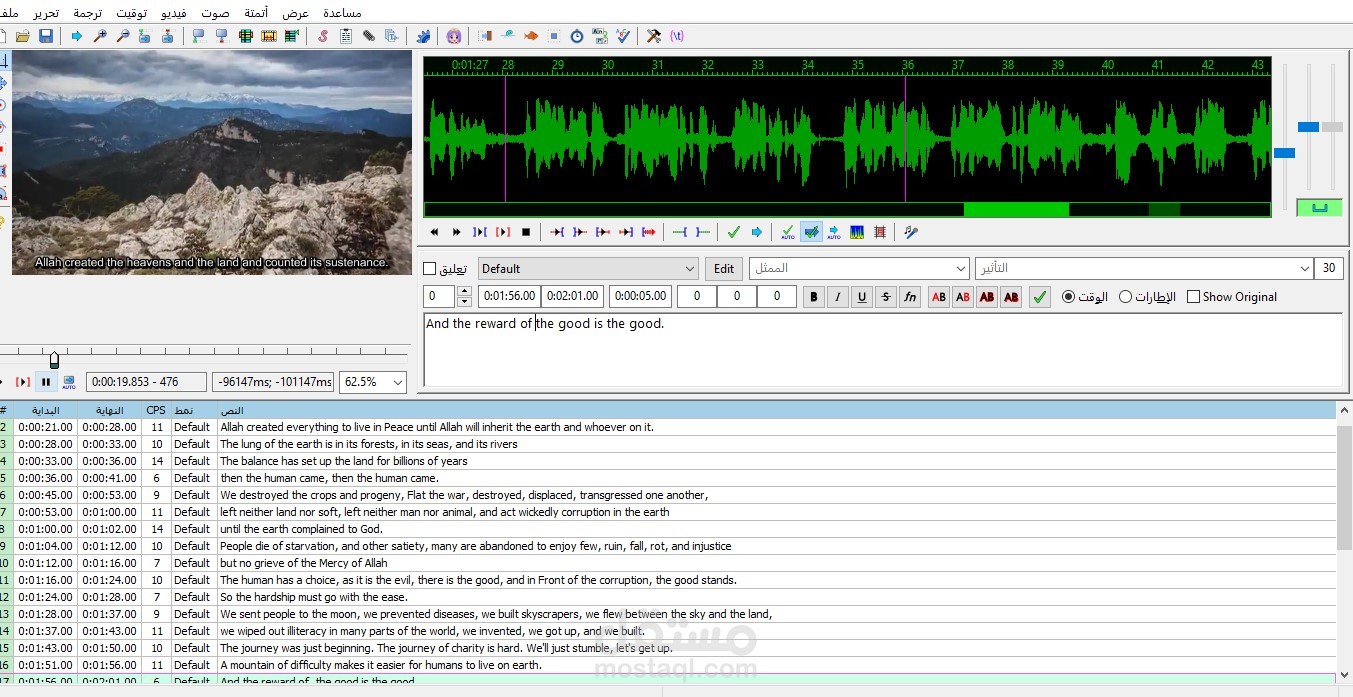Pause the video playback

(x=46, y=382)
